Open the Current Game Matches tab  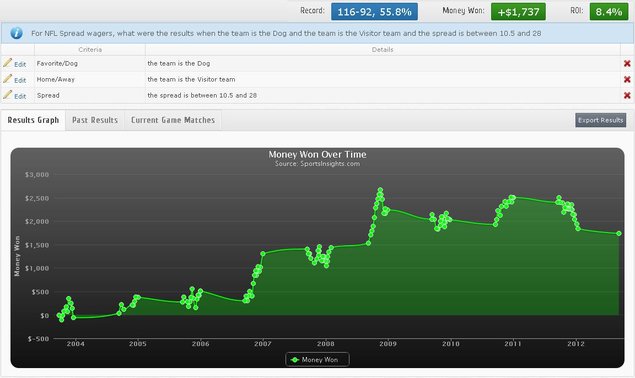(173, 120)
